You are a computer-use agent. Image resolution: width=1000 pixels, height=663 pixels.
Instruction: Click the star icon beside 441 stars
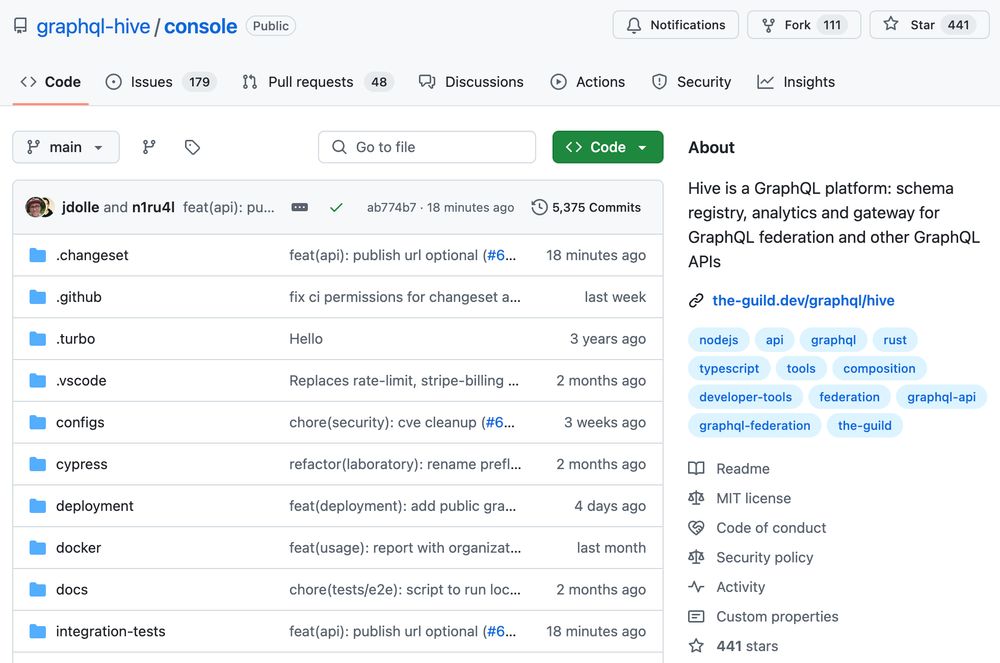tap(696, 646)
